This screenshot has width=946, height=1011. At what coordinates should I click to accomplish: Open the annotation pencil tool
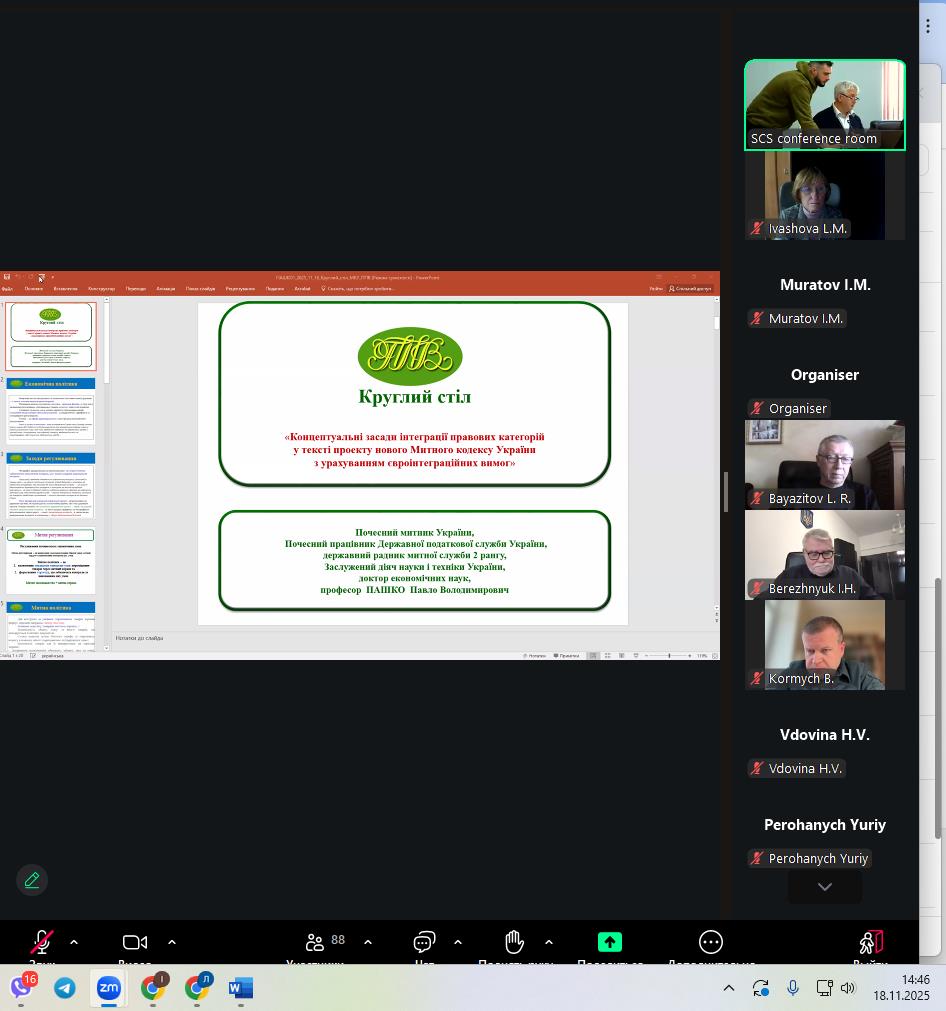click(x=32, y=880)
